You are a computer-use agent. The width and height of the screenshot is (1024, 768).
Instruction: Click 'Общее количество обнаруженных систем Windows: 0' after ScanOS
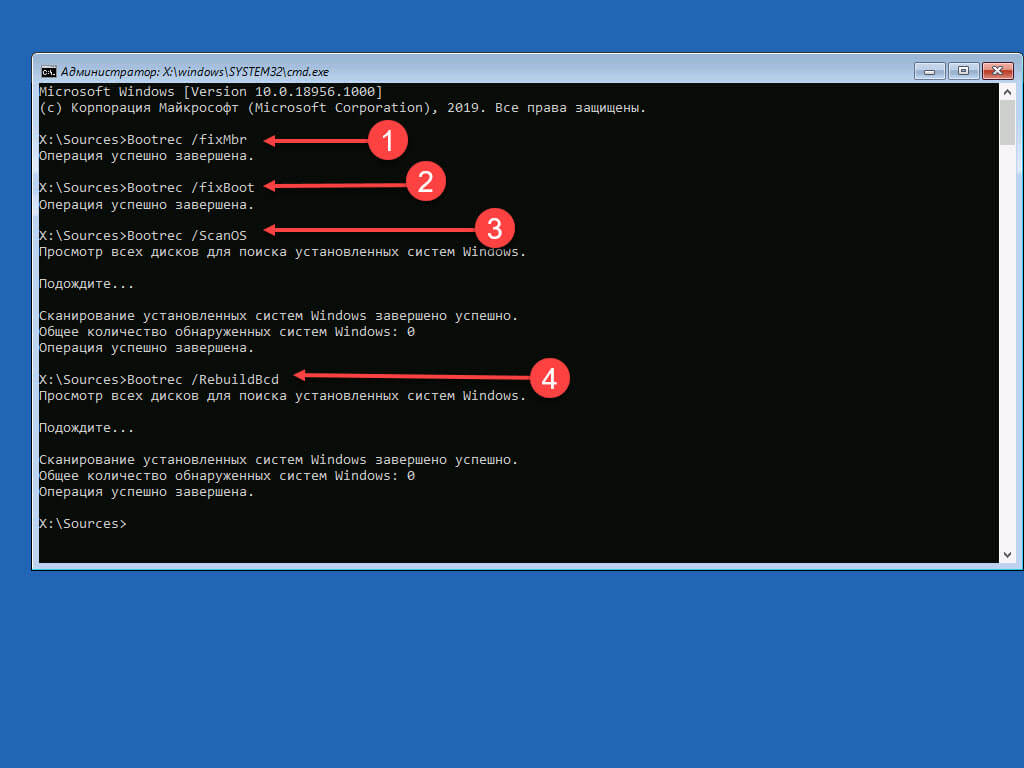pyautogui.click(x=227, y=332)
